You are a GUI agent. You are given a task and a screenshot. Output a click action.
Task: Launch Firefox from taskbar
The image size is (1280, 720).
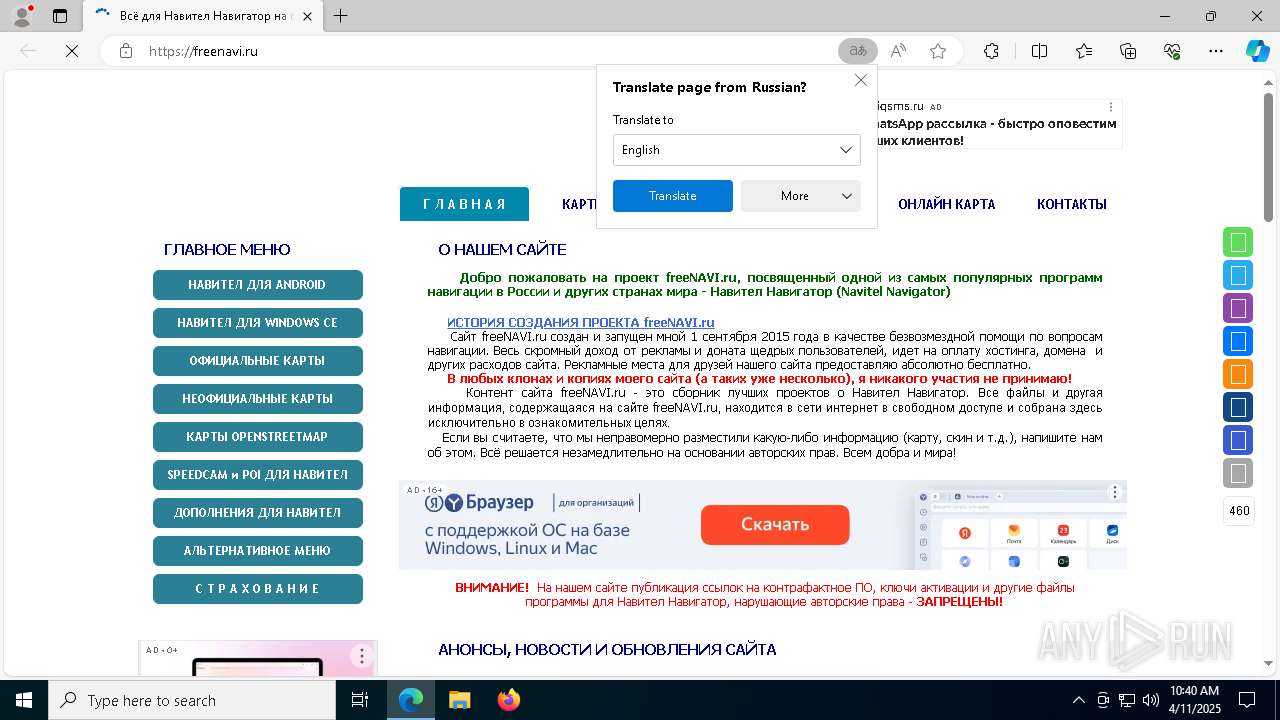[x=509, y=700]
